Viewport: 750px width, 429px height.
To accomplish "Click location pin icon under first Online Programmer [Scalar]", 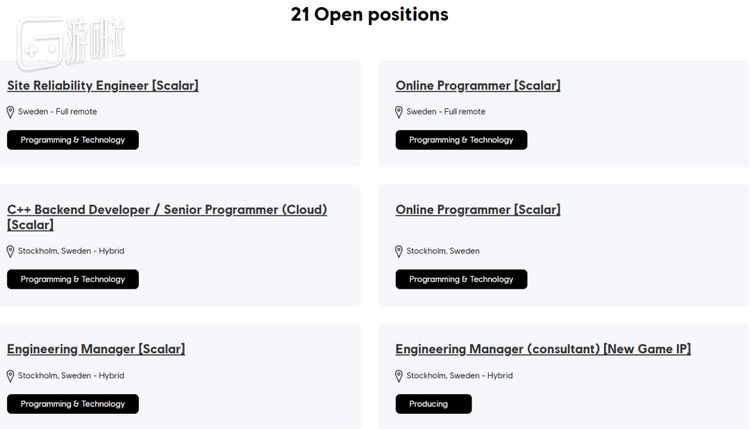I will coord(399,112).
